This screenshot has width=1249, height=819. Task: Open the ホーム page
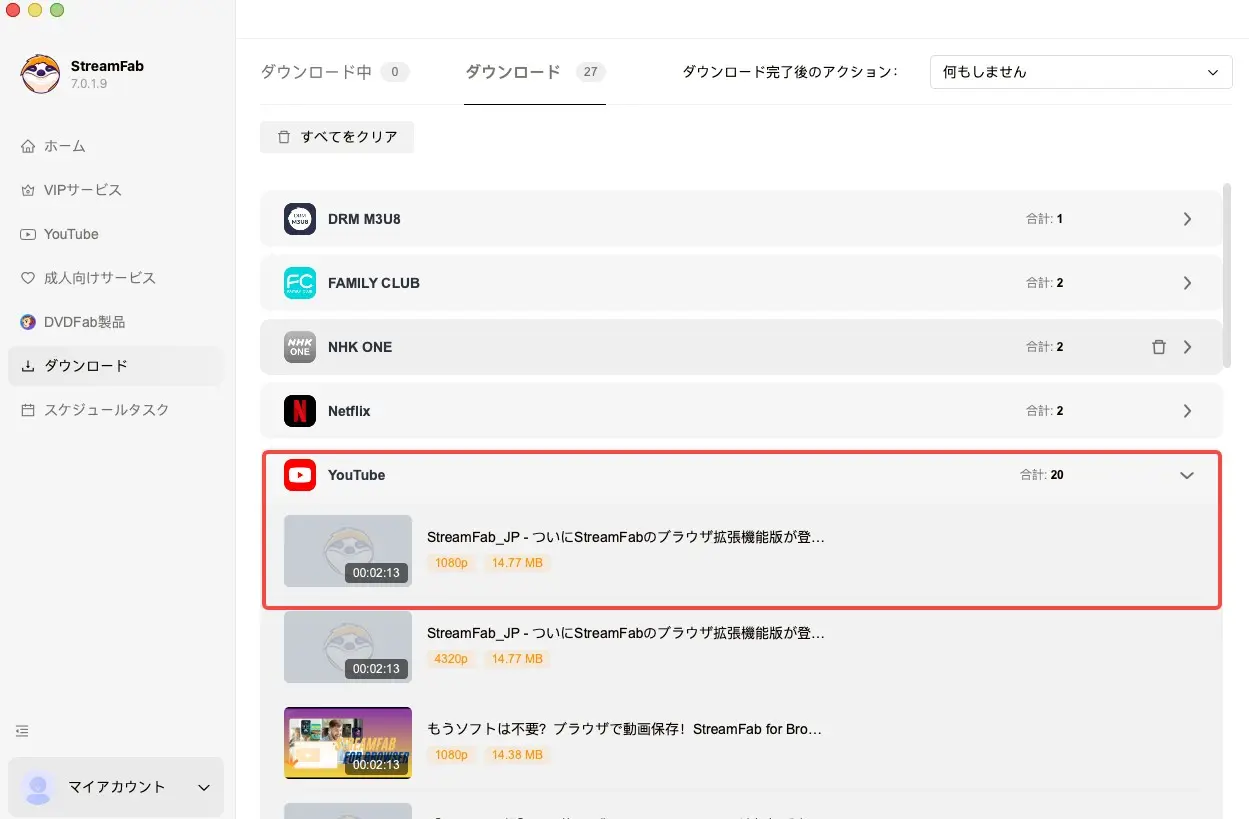116,146
